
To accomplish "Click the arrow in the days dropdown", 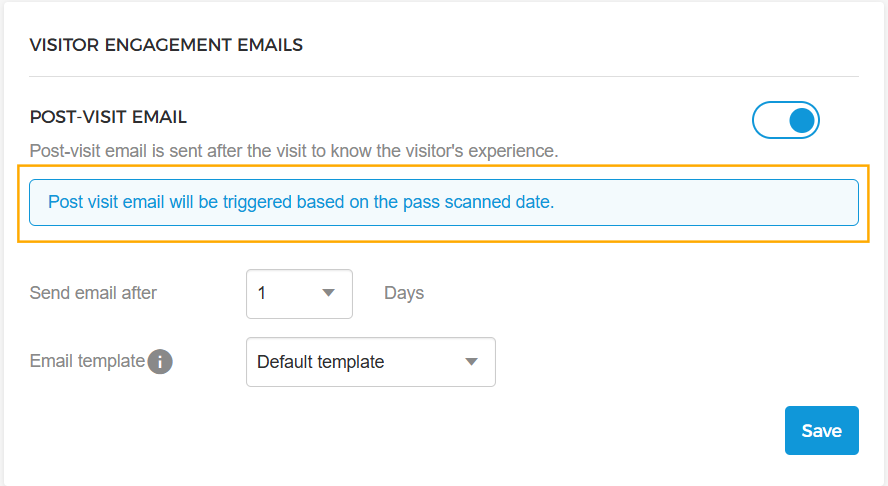I will click(328, 294).
